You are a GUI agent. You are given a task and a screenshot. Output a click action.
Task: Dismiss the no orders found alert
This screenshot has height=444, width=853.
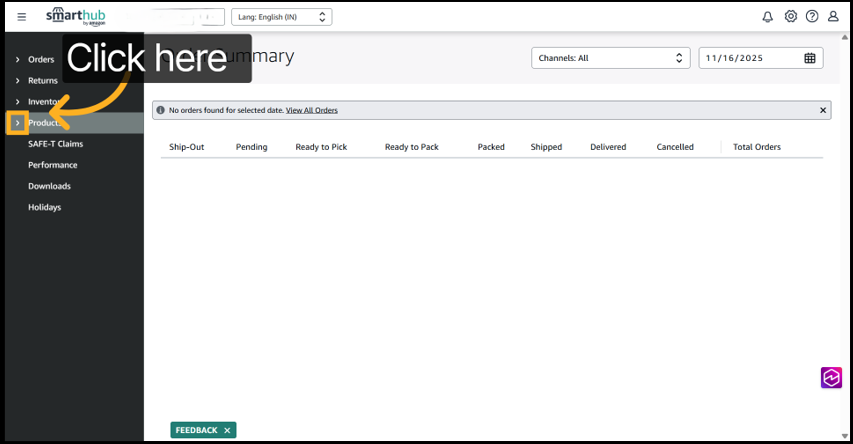point(823,110)
